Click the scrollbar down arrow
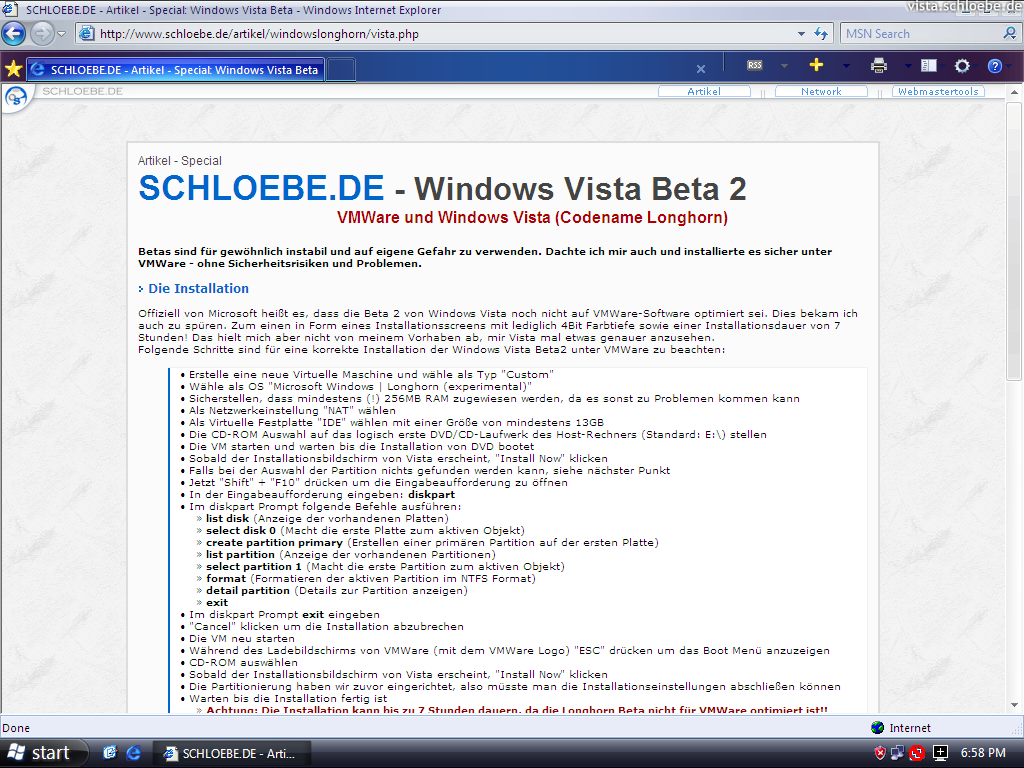Viewport: 1024px width, 768px height. (x=1014, y=705)
